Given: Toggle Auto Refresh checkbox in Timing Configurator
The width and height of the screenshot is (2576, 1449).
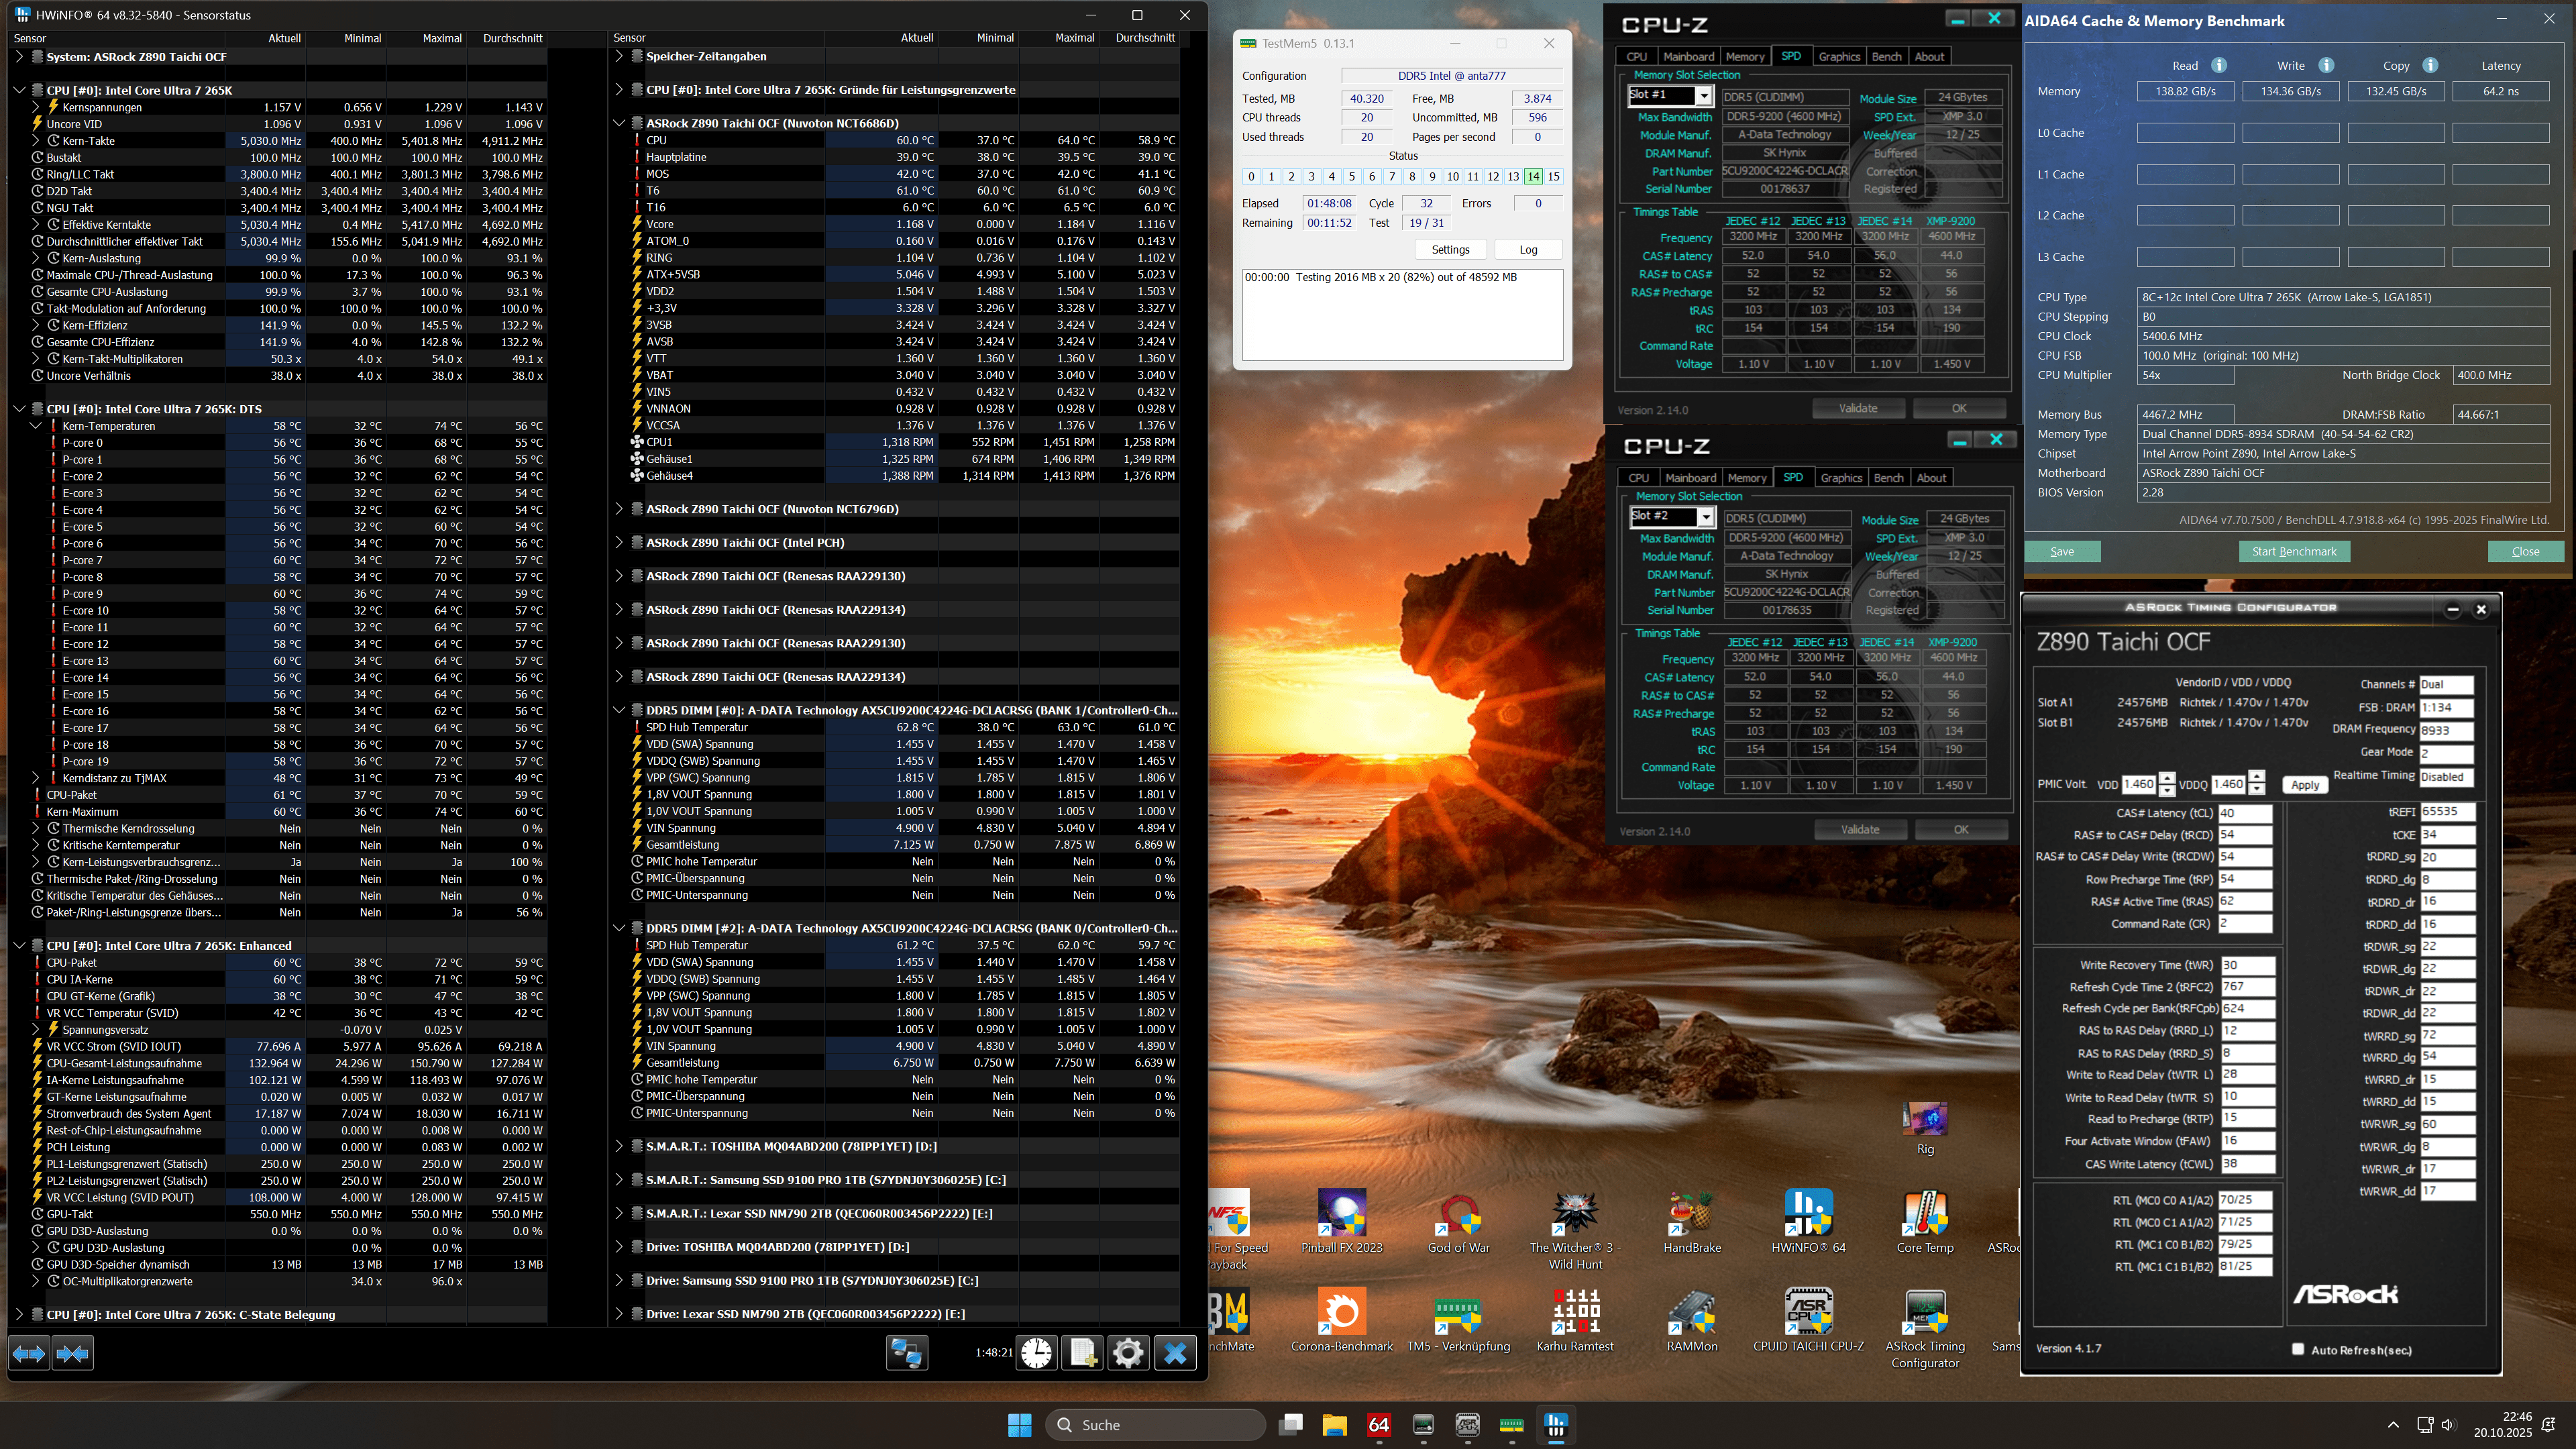Looking at the screenshot, I should 2298,1349.
